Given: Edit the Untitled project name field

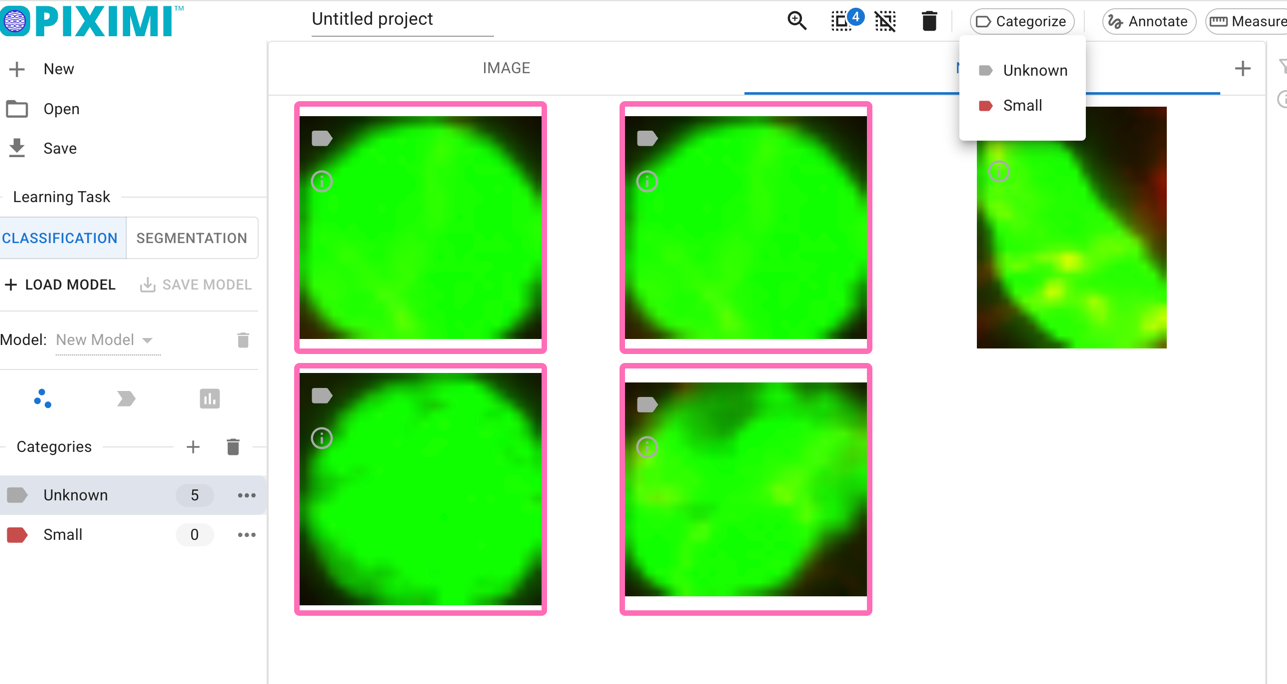Looking at the screenshot, I should (402, 20).
